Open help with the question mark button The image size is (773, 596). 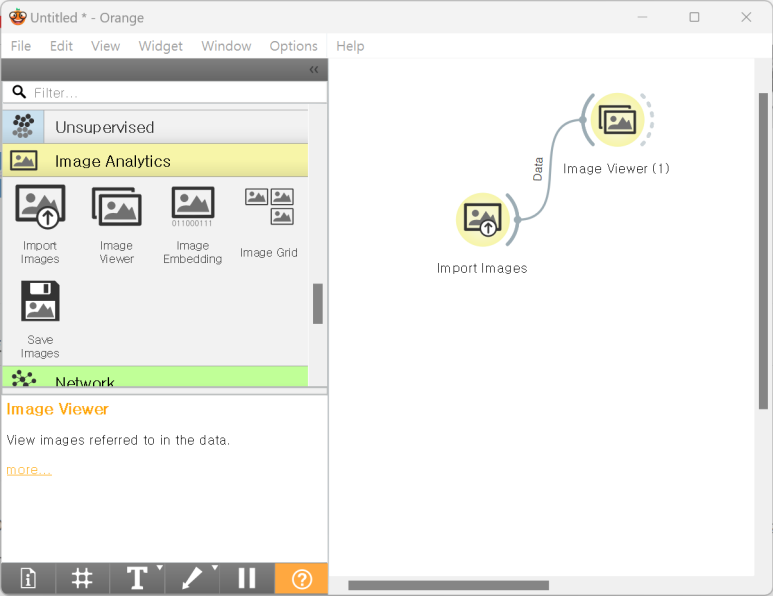tap(301, 578)
